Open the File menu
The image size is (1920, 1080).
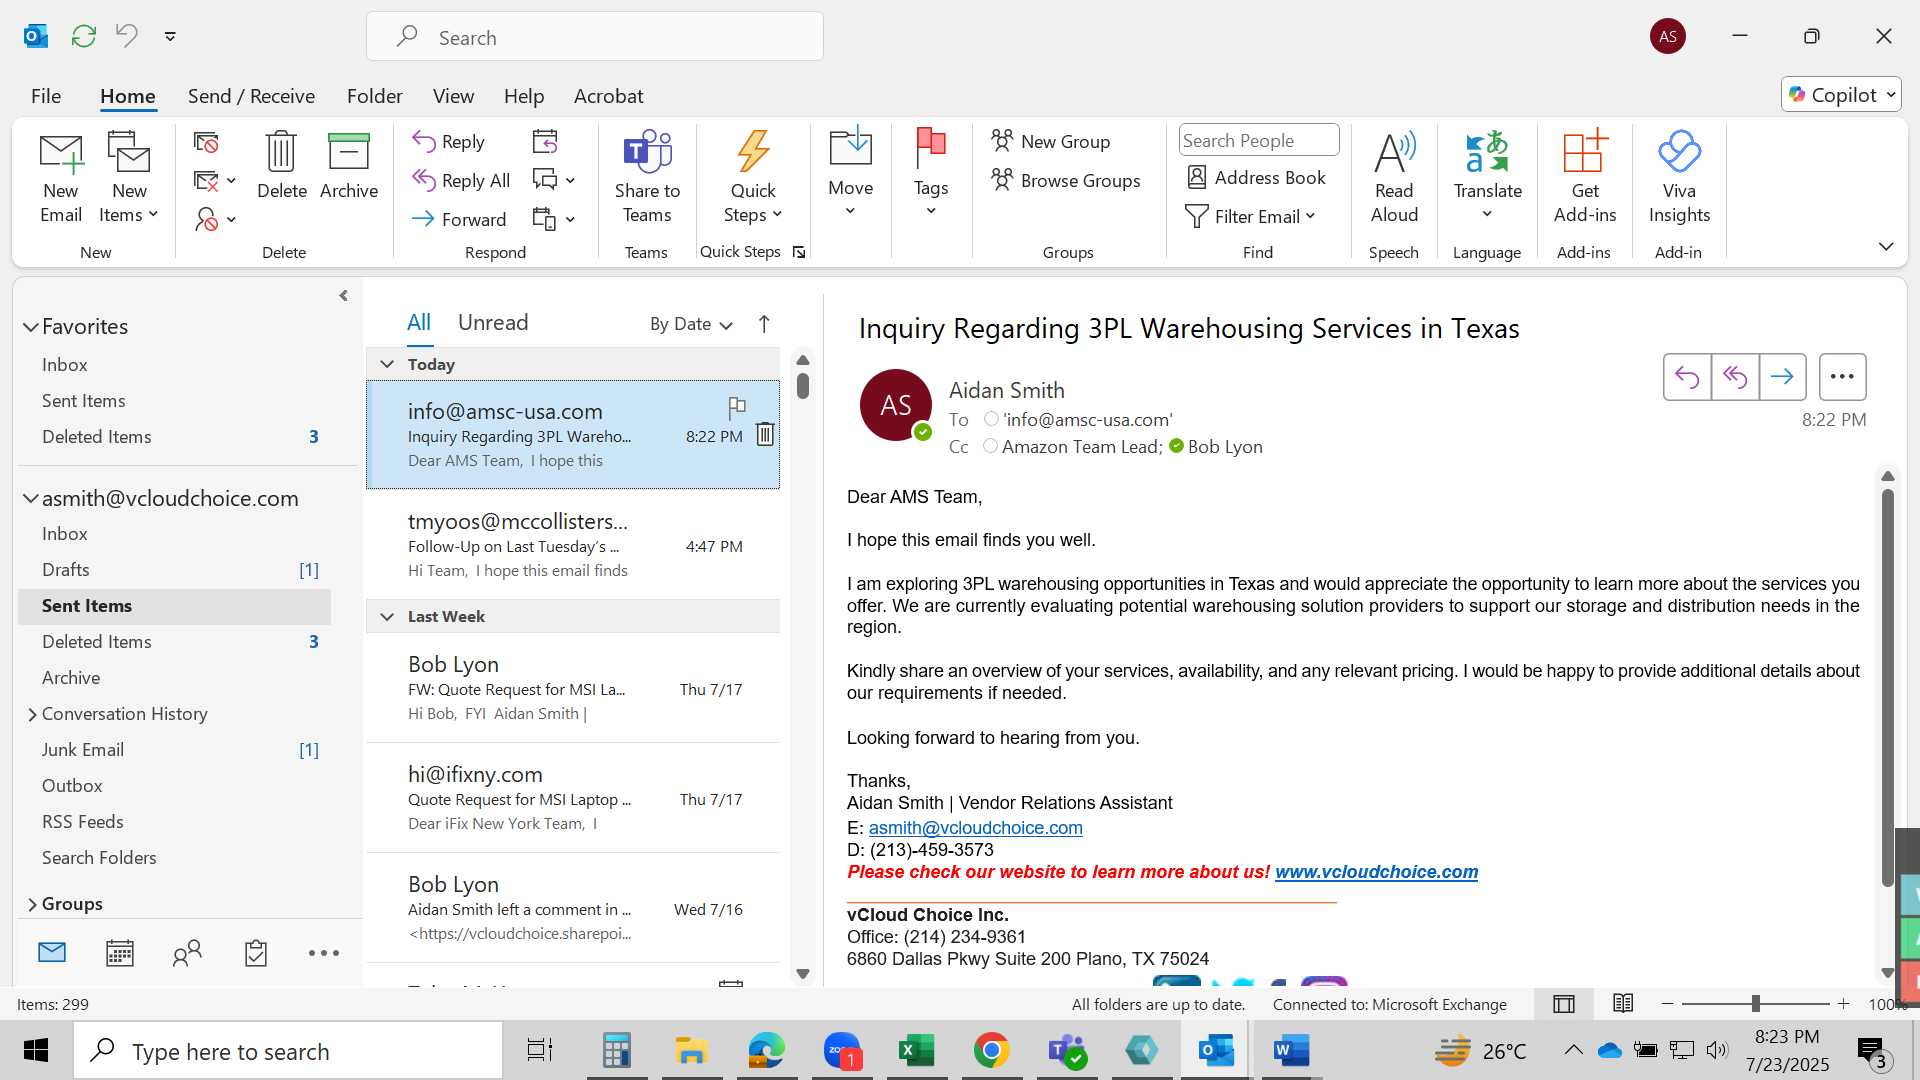click(46, 96)
